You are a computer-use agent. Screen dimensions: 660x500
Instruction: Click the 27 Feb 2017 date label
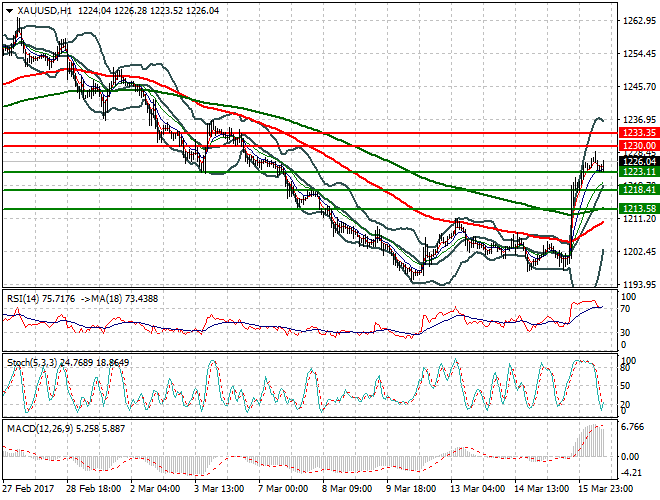[28, 490]
